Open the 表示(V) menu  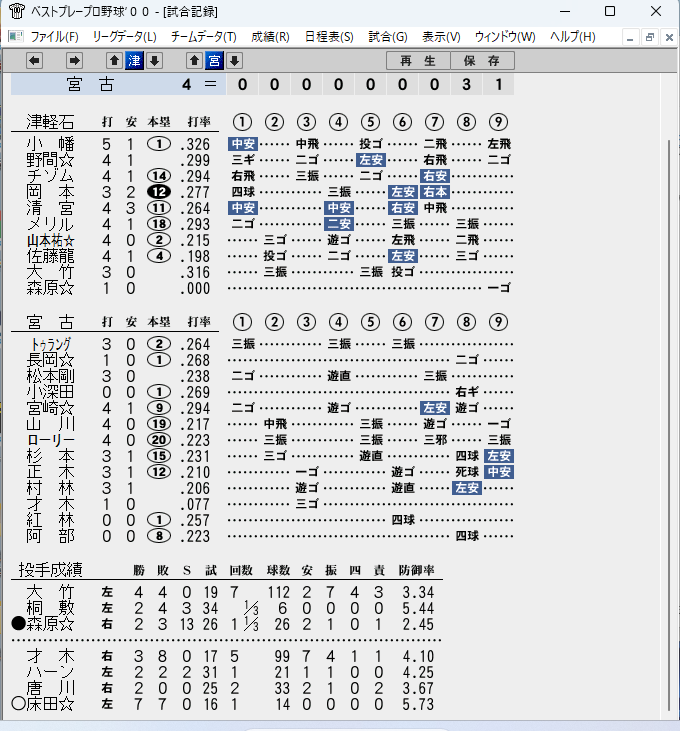(441, 36)
